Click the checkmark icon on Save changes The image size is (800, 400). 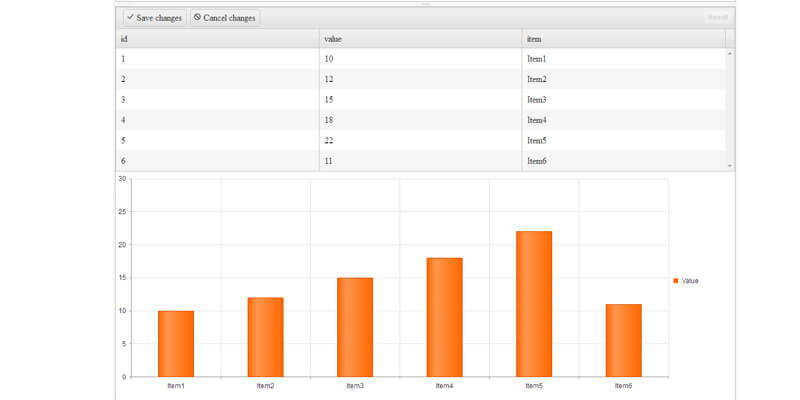tap(131, 18)
